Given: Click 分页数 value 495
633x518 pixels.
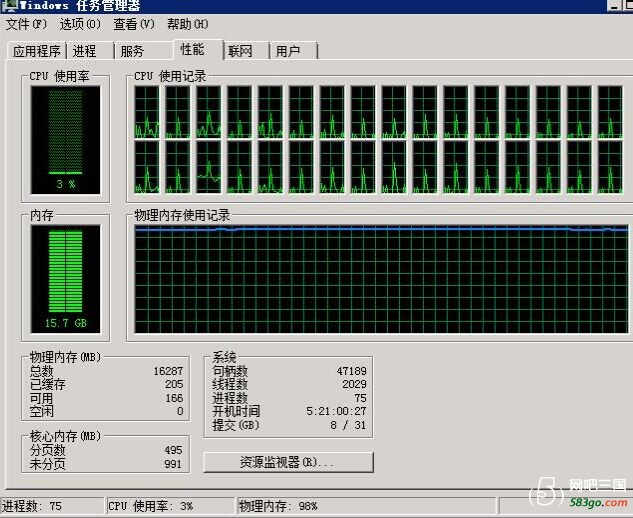Looking at the screenshot, I should (173, 450).
